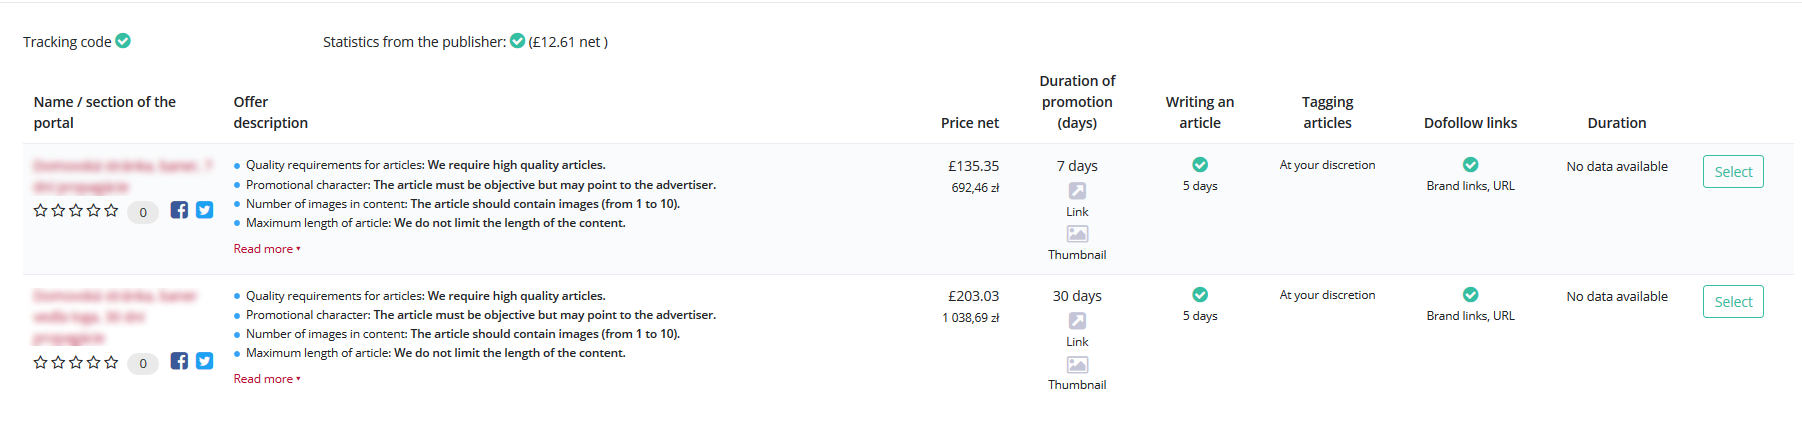Image resolution: width=1802 pixels, height=421 pixels.
Task: Click the Facebook icon in the first offer row
Action: click(179, 210)
